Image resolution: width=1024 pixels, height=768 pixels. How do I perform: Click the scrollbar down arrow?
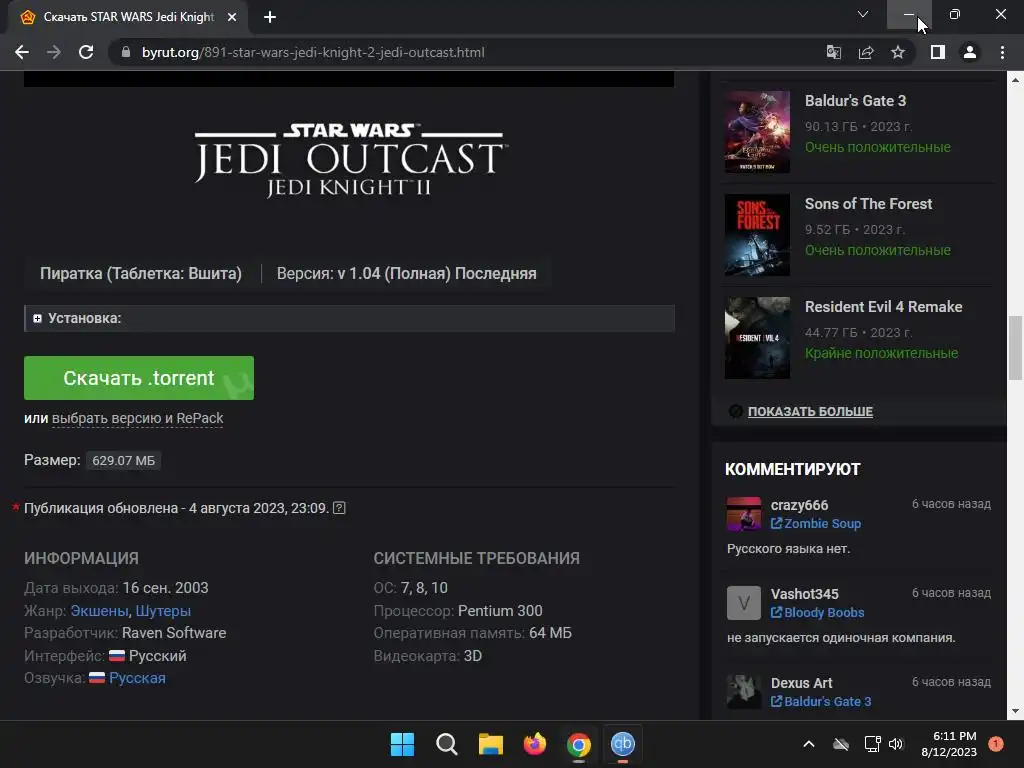pyautogui.click(x=1015, y=711)
